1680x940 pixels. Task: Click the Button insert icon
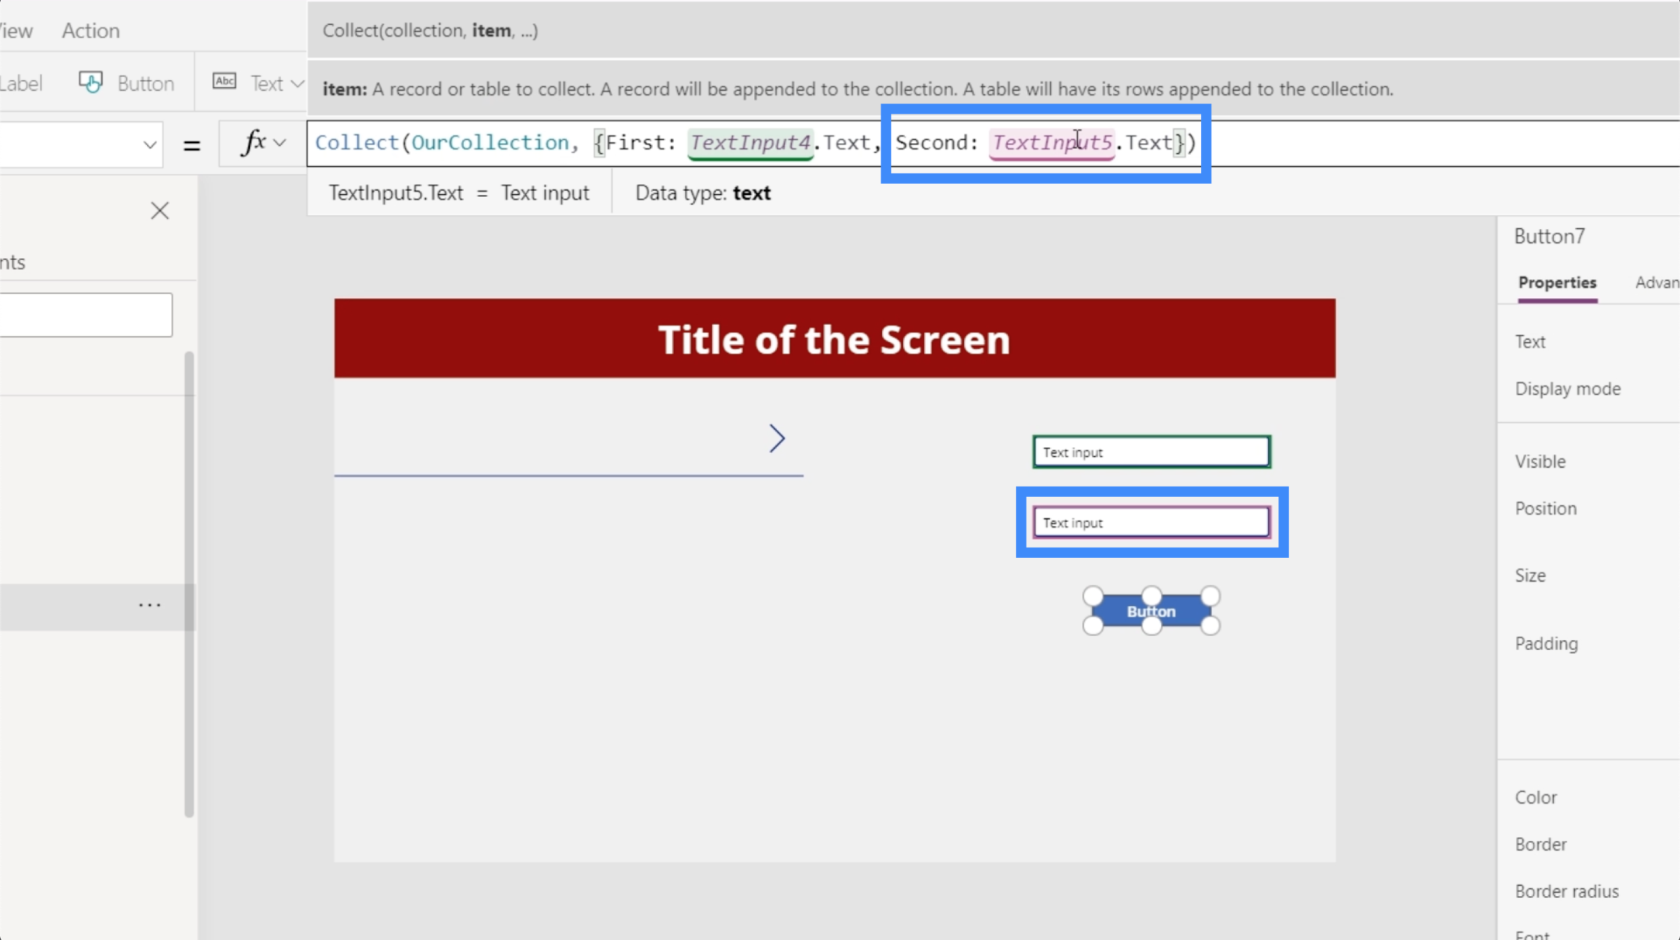click(91, 83)
